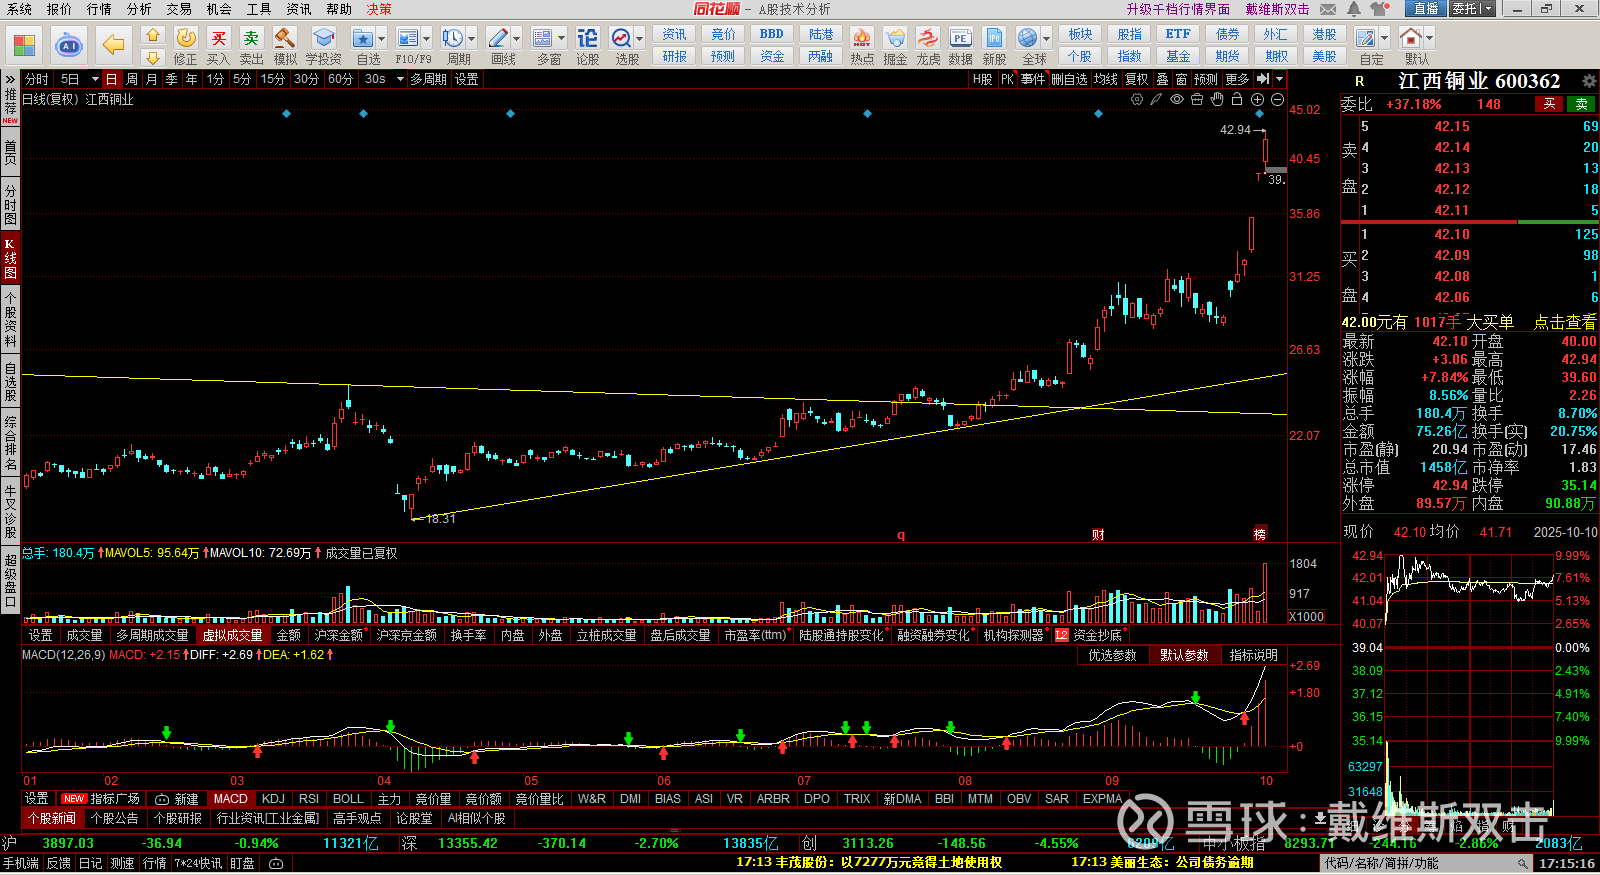Open F10/F9 dropdown arrow
The height and width of the screenshot is (875, 1600).
[x=427, y=38]
